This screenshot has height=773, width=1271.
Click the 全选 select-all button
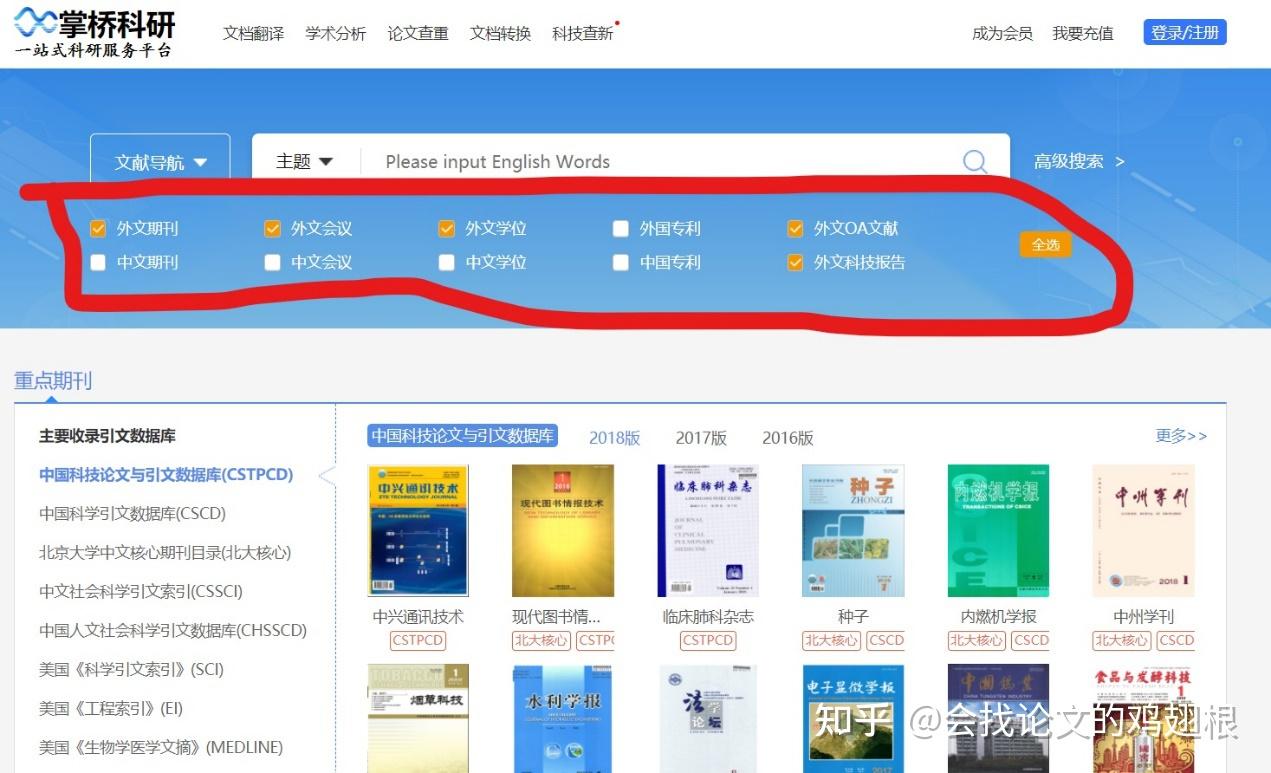click(1045, 243)
